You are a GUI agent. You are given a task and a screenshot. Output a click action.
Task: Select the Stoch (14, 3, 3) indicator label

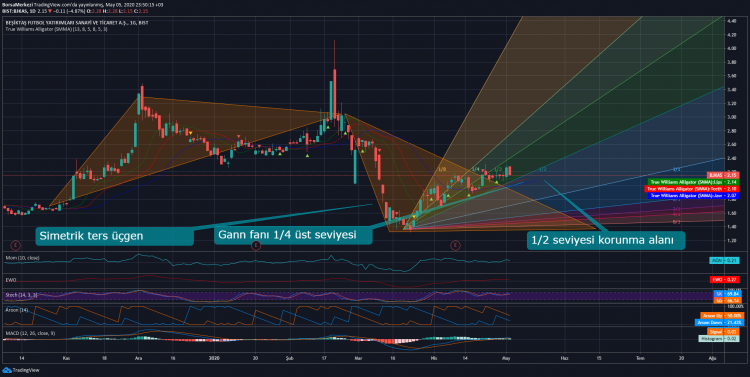[x=22, y=295]
